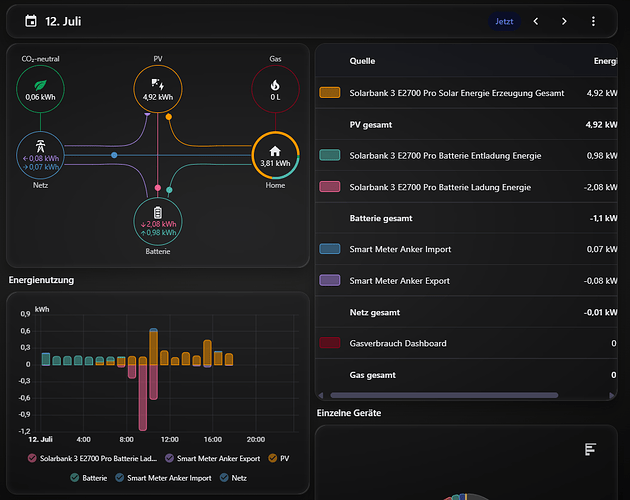
Task: Click the 0,98 kWh battery discharge value
Action: (158, 232)
